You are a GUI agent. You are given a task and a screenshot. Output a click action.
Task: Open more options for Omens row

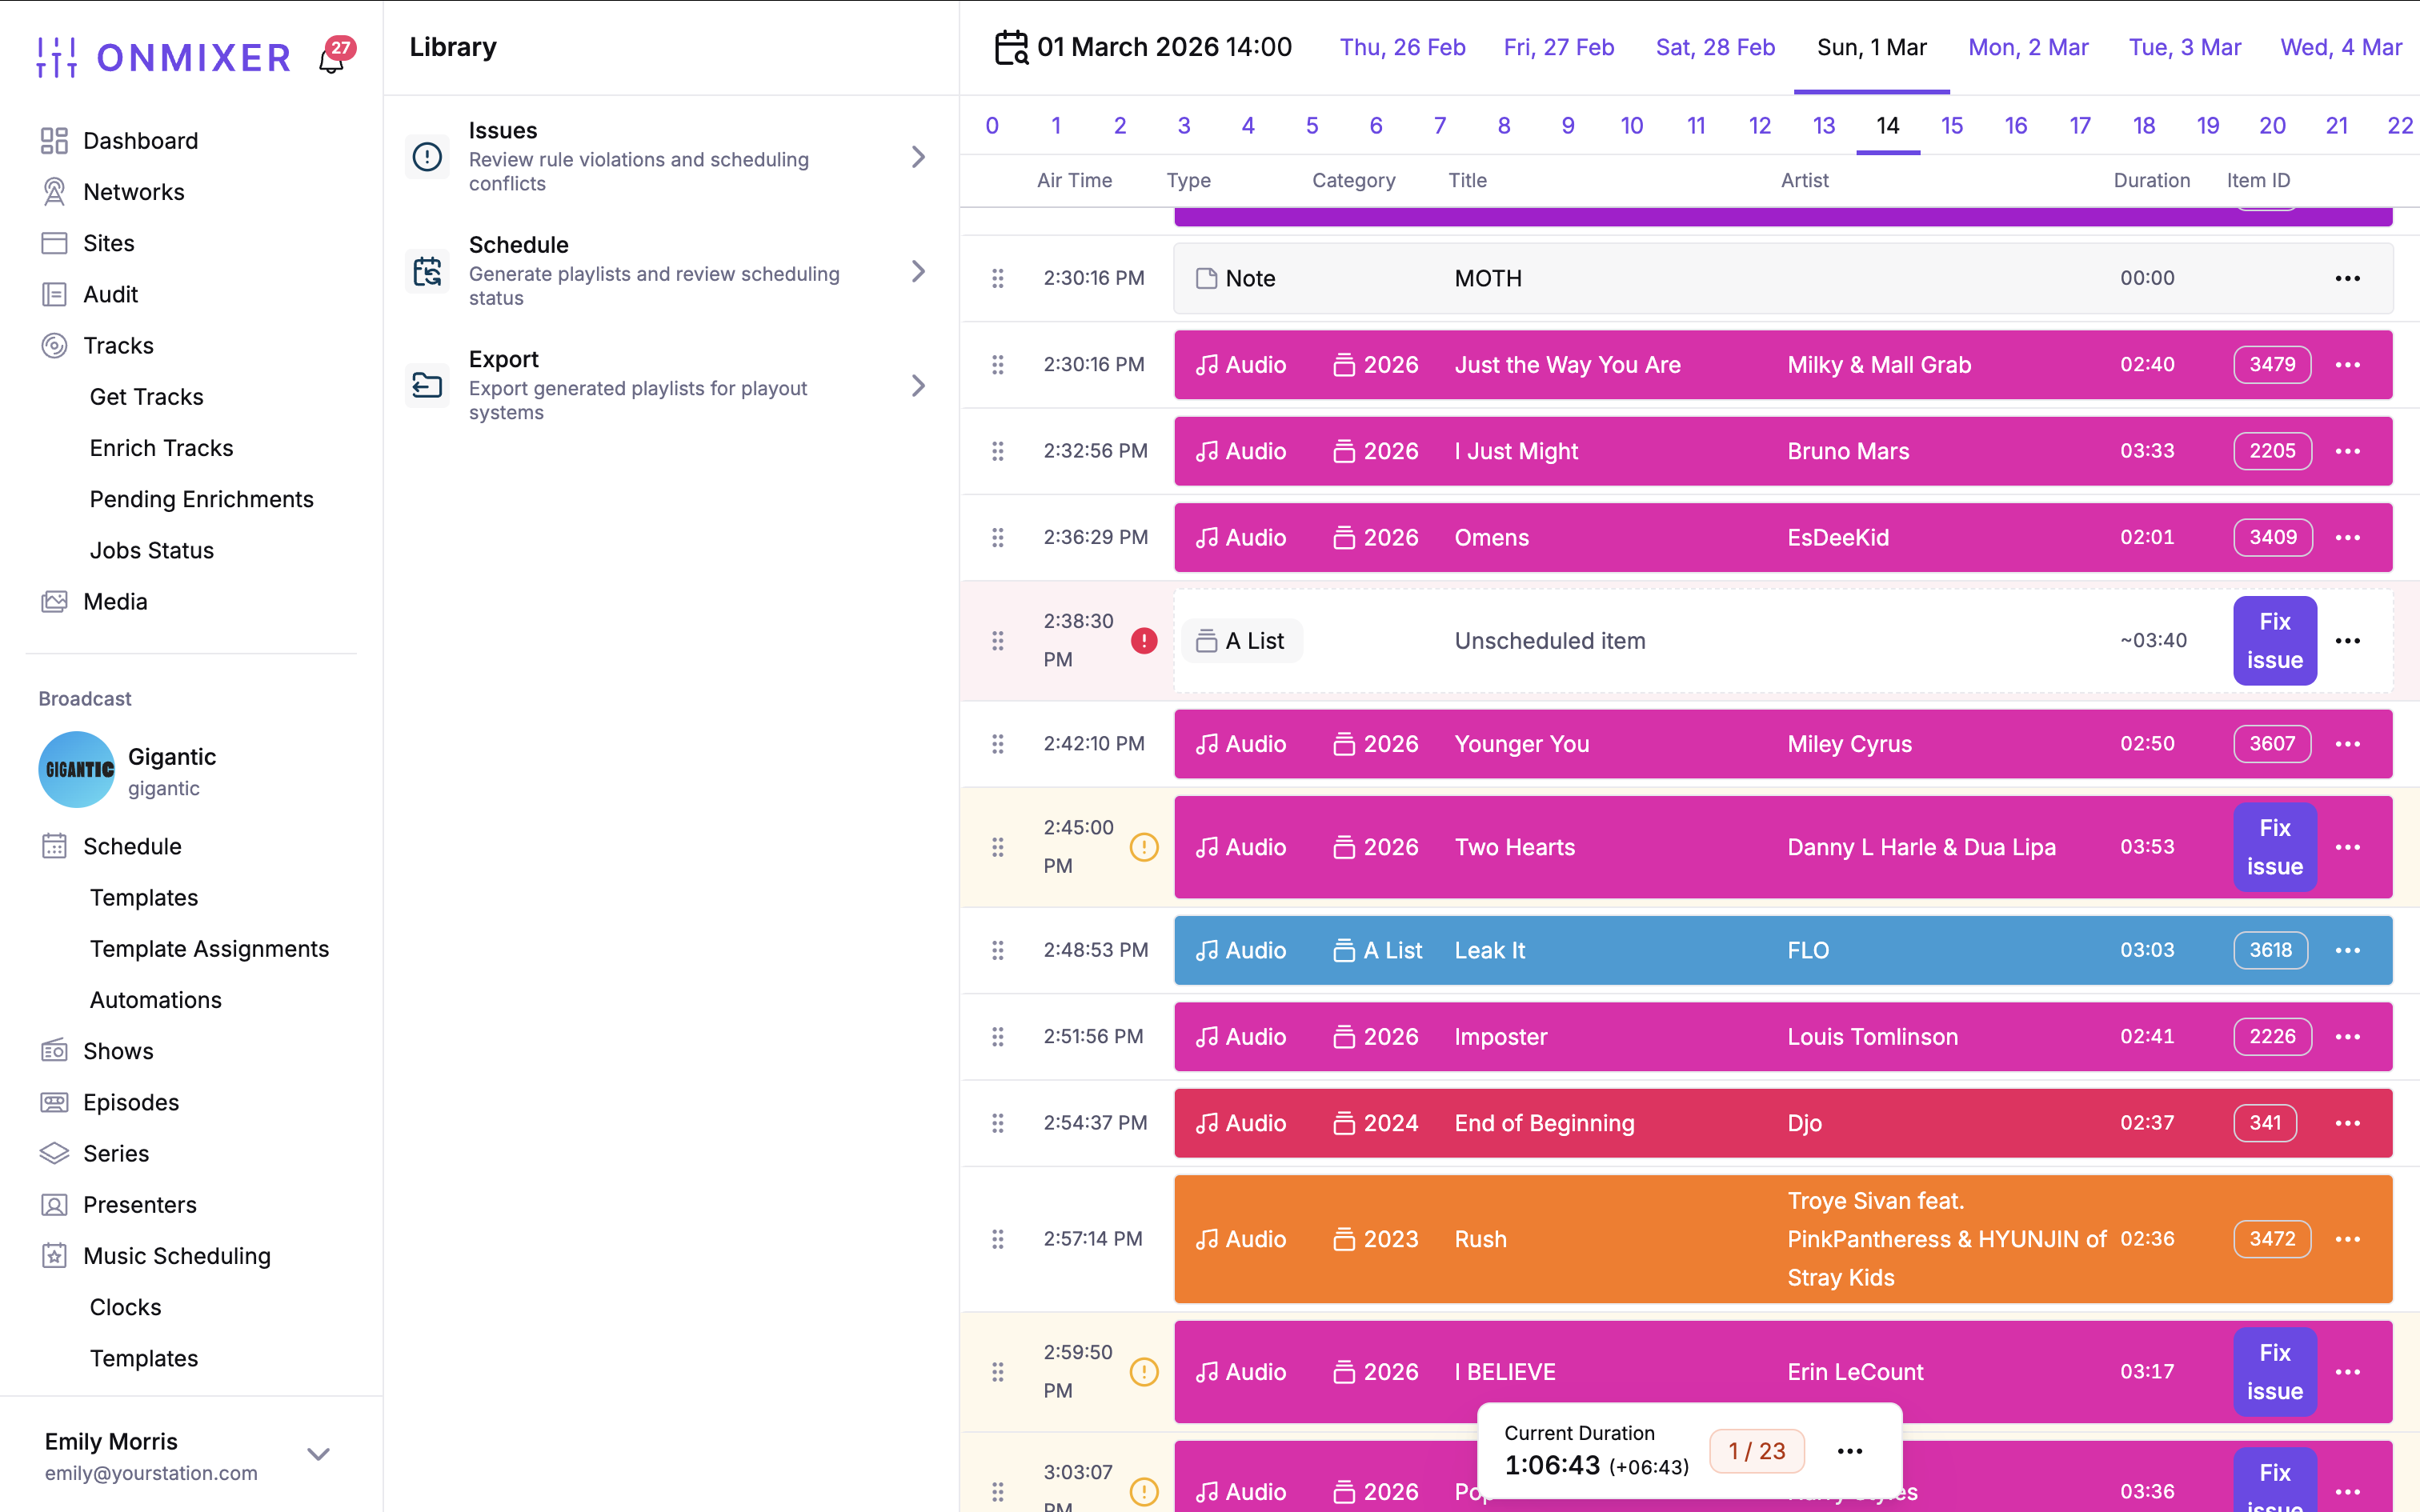(x=2347, y=538)
